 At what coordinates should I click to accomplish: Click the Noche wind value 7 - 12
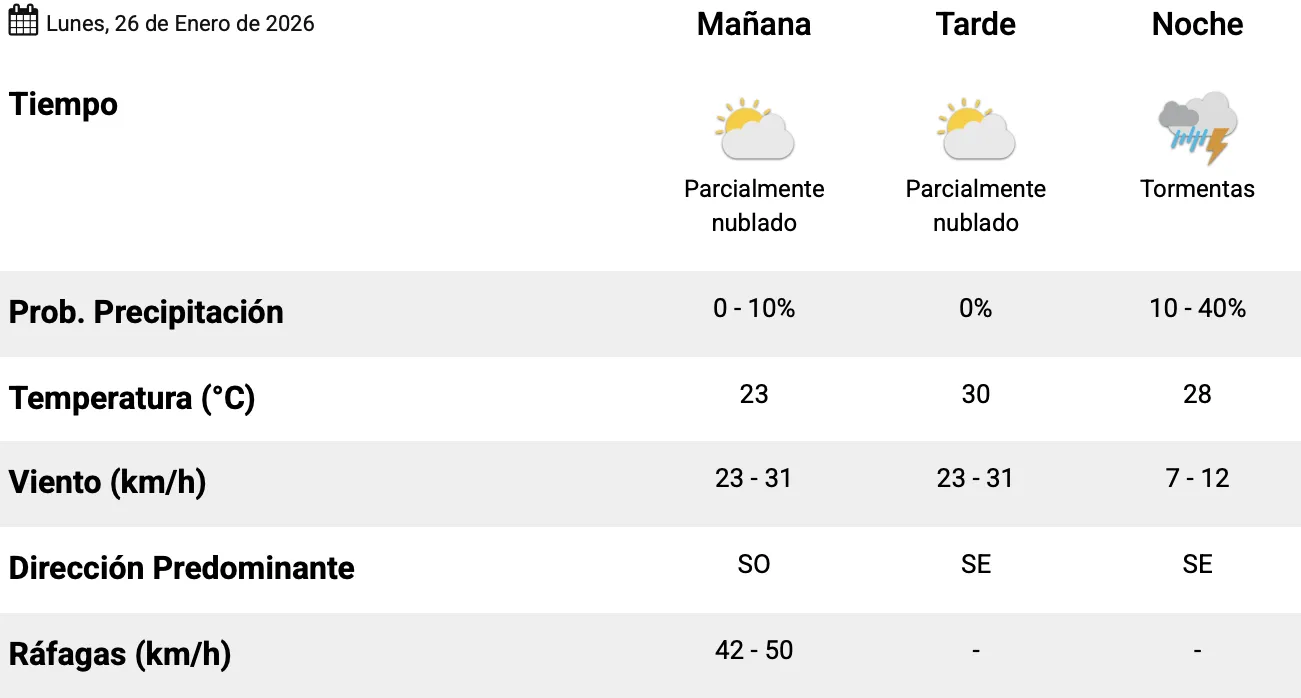tap(1197, 478)
